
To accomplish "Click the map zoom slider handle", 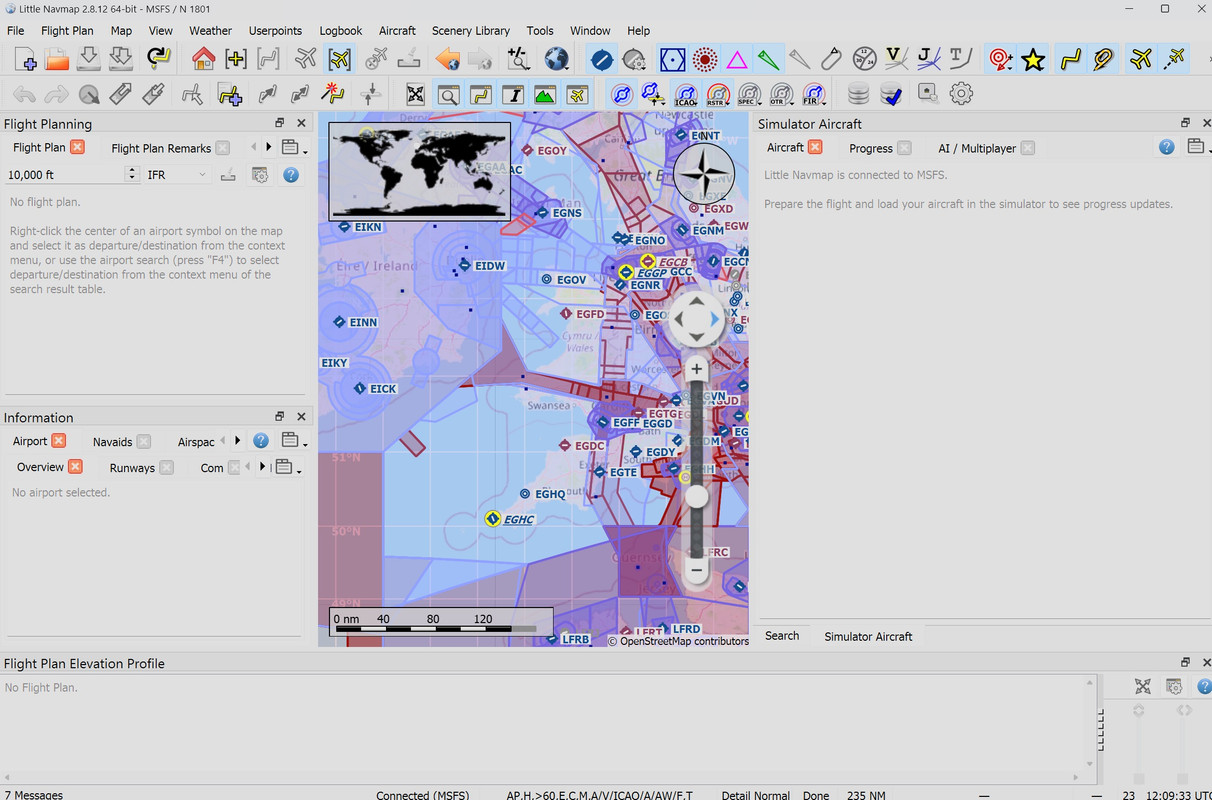I will 697,497.
